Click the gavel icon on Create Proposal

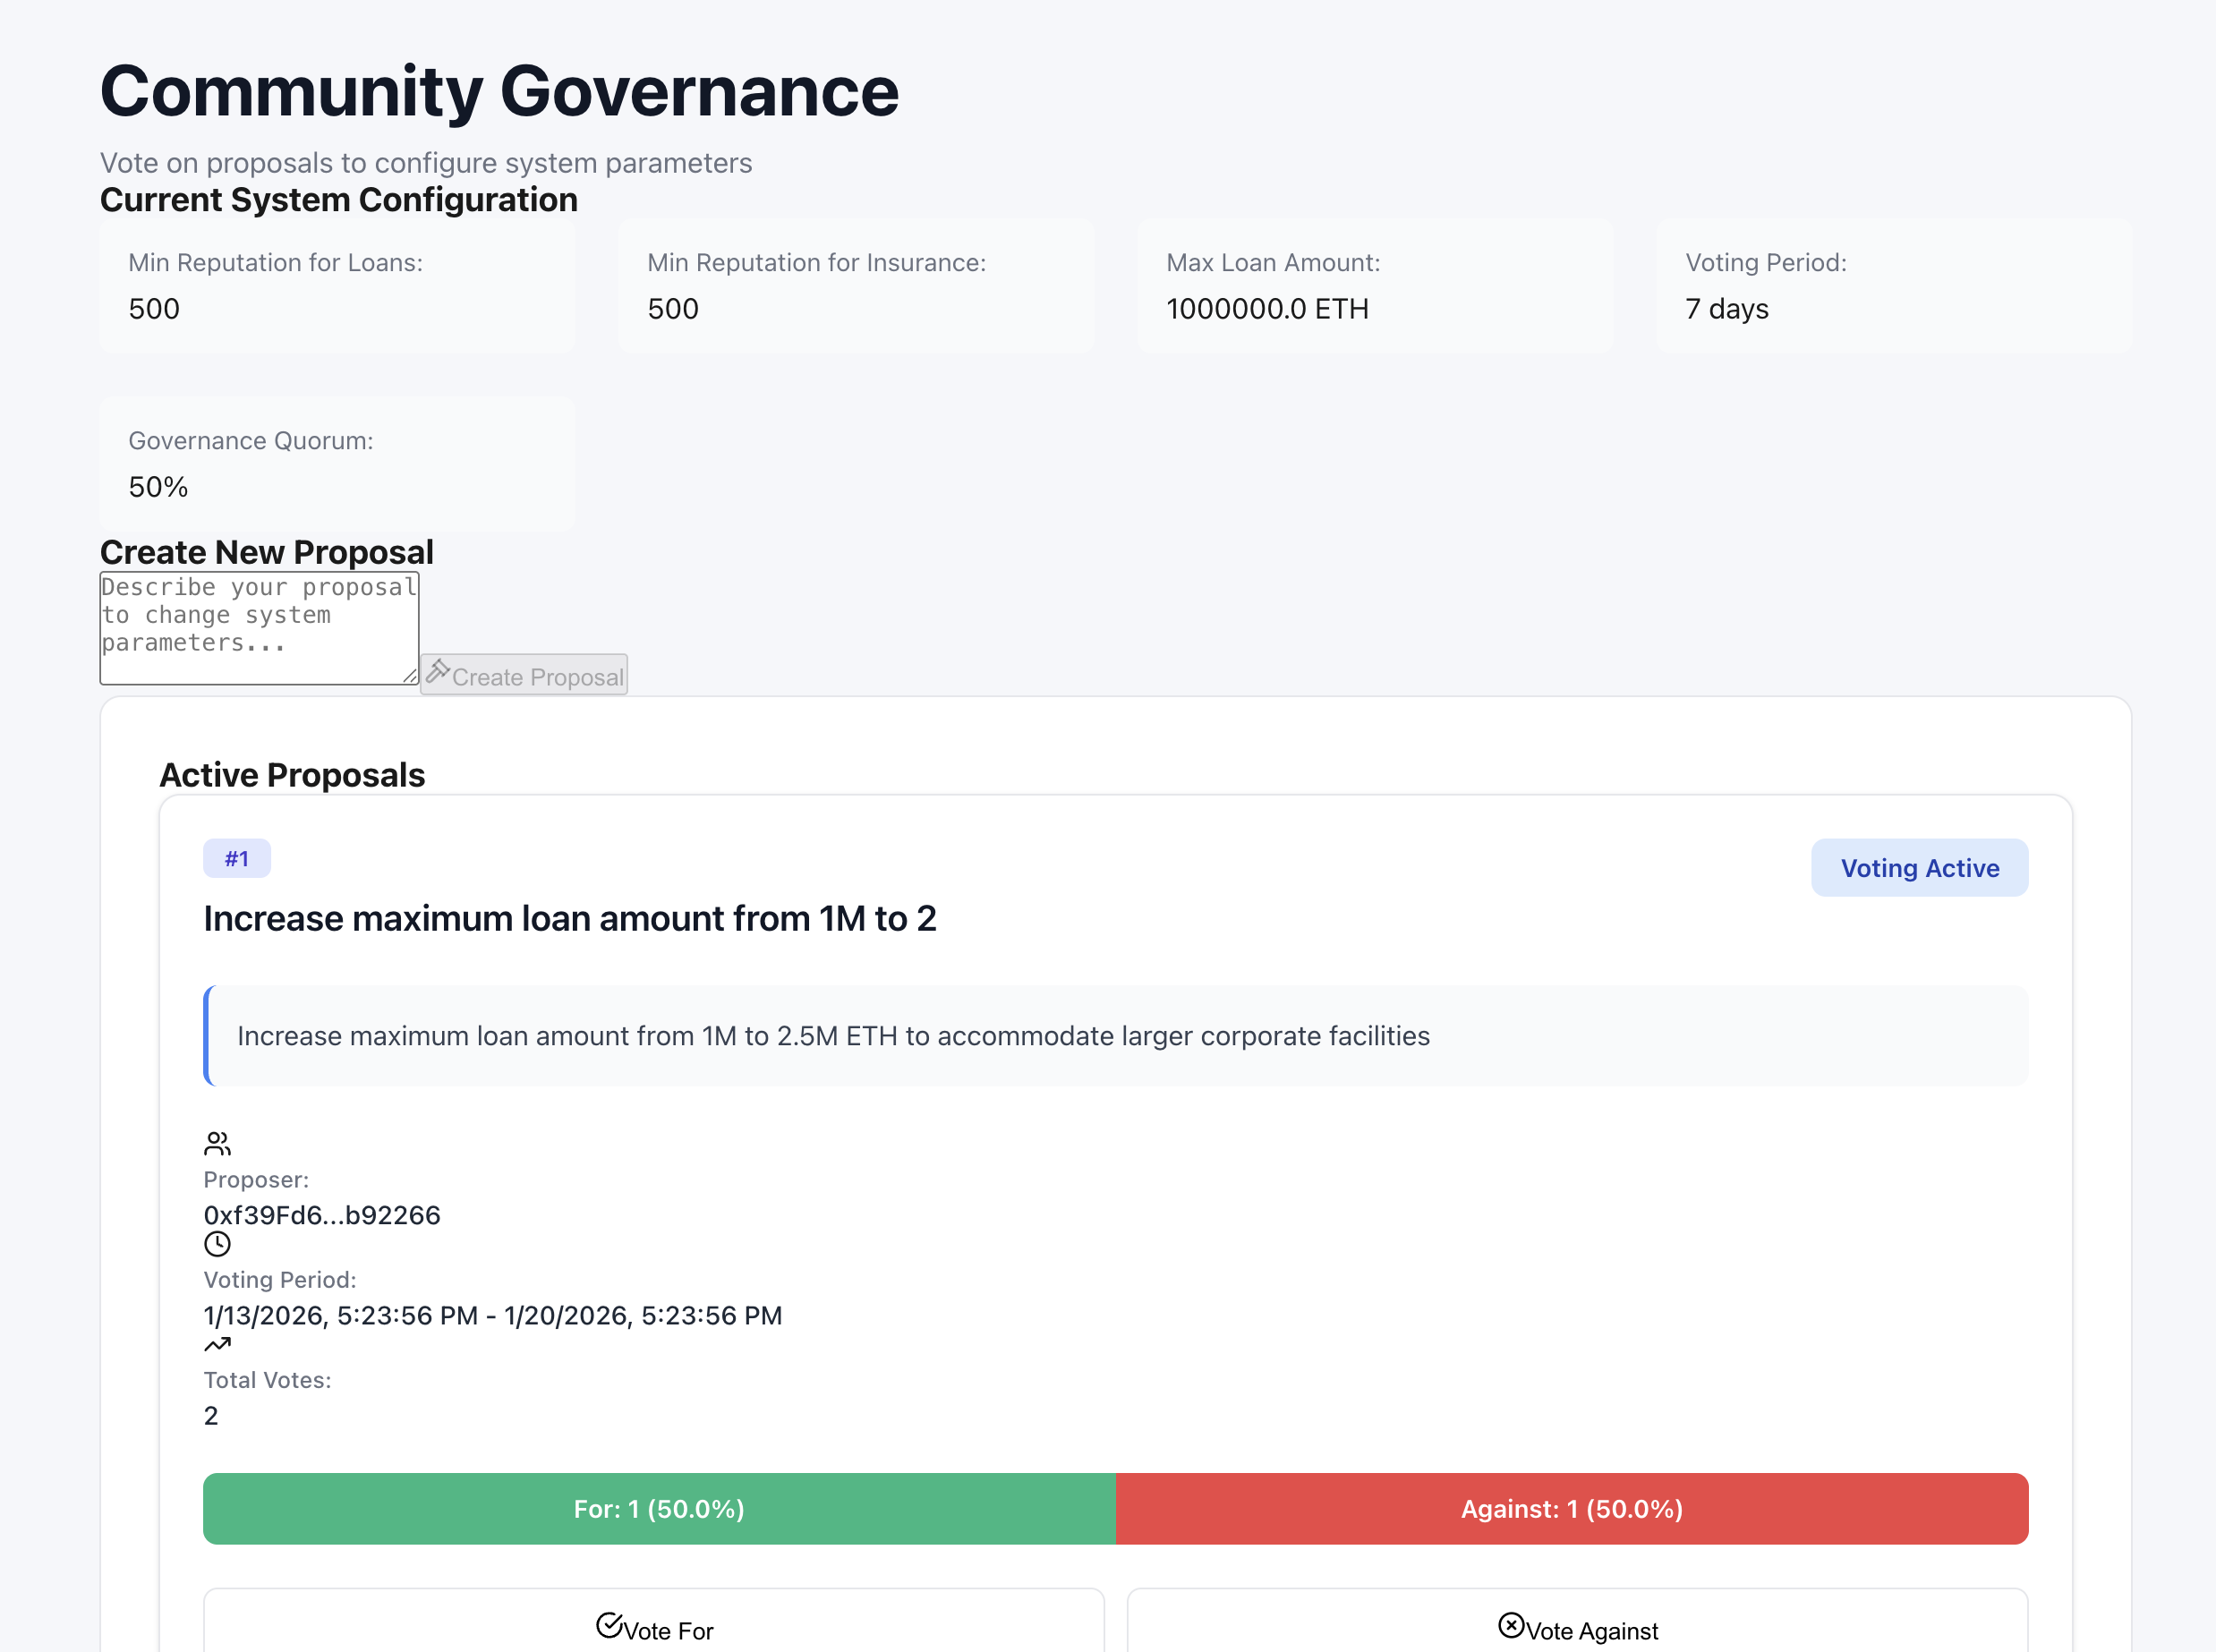pos(437,671)
